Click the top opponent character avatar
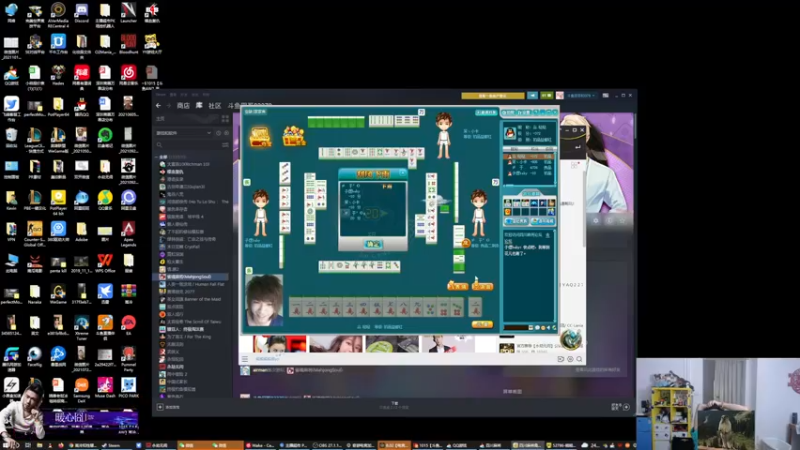800x450 pixels. 443,134
